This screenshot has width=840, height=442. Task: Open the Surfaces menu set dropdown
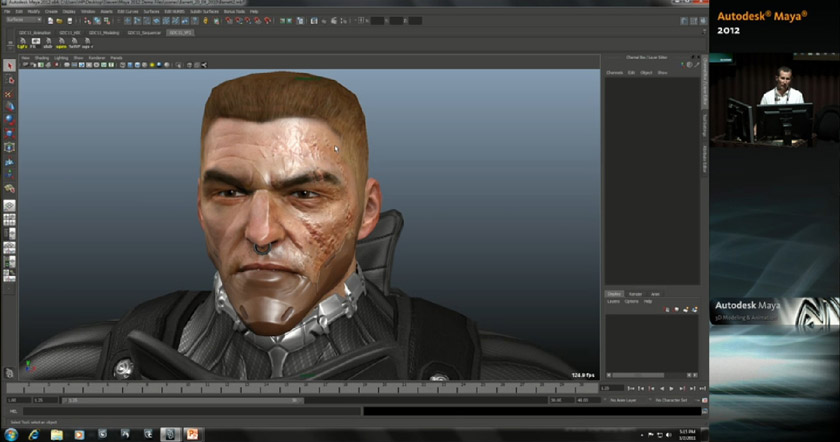(22, 19)
